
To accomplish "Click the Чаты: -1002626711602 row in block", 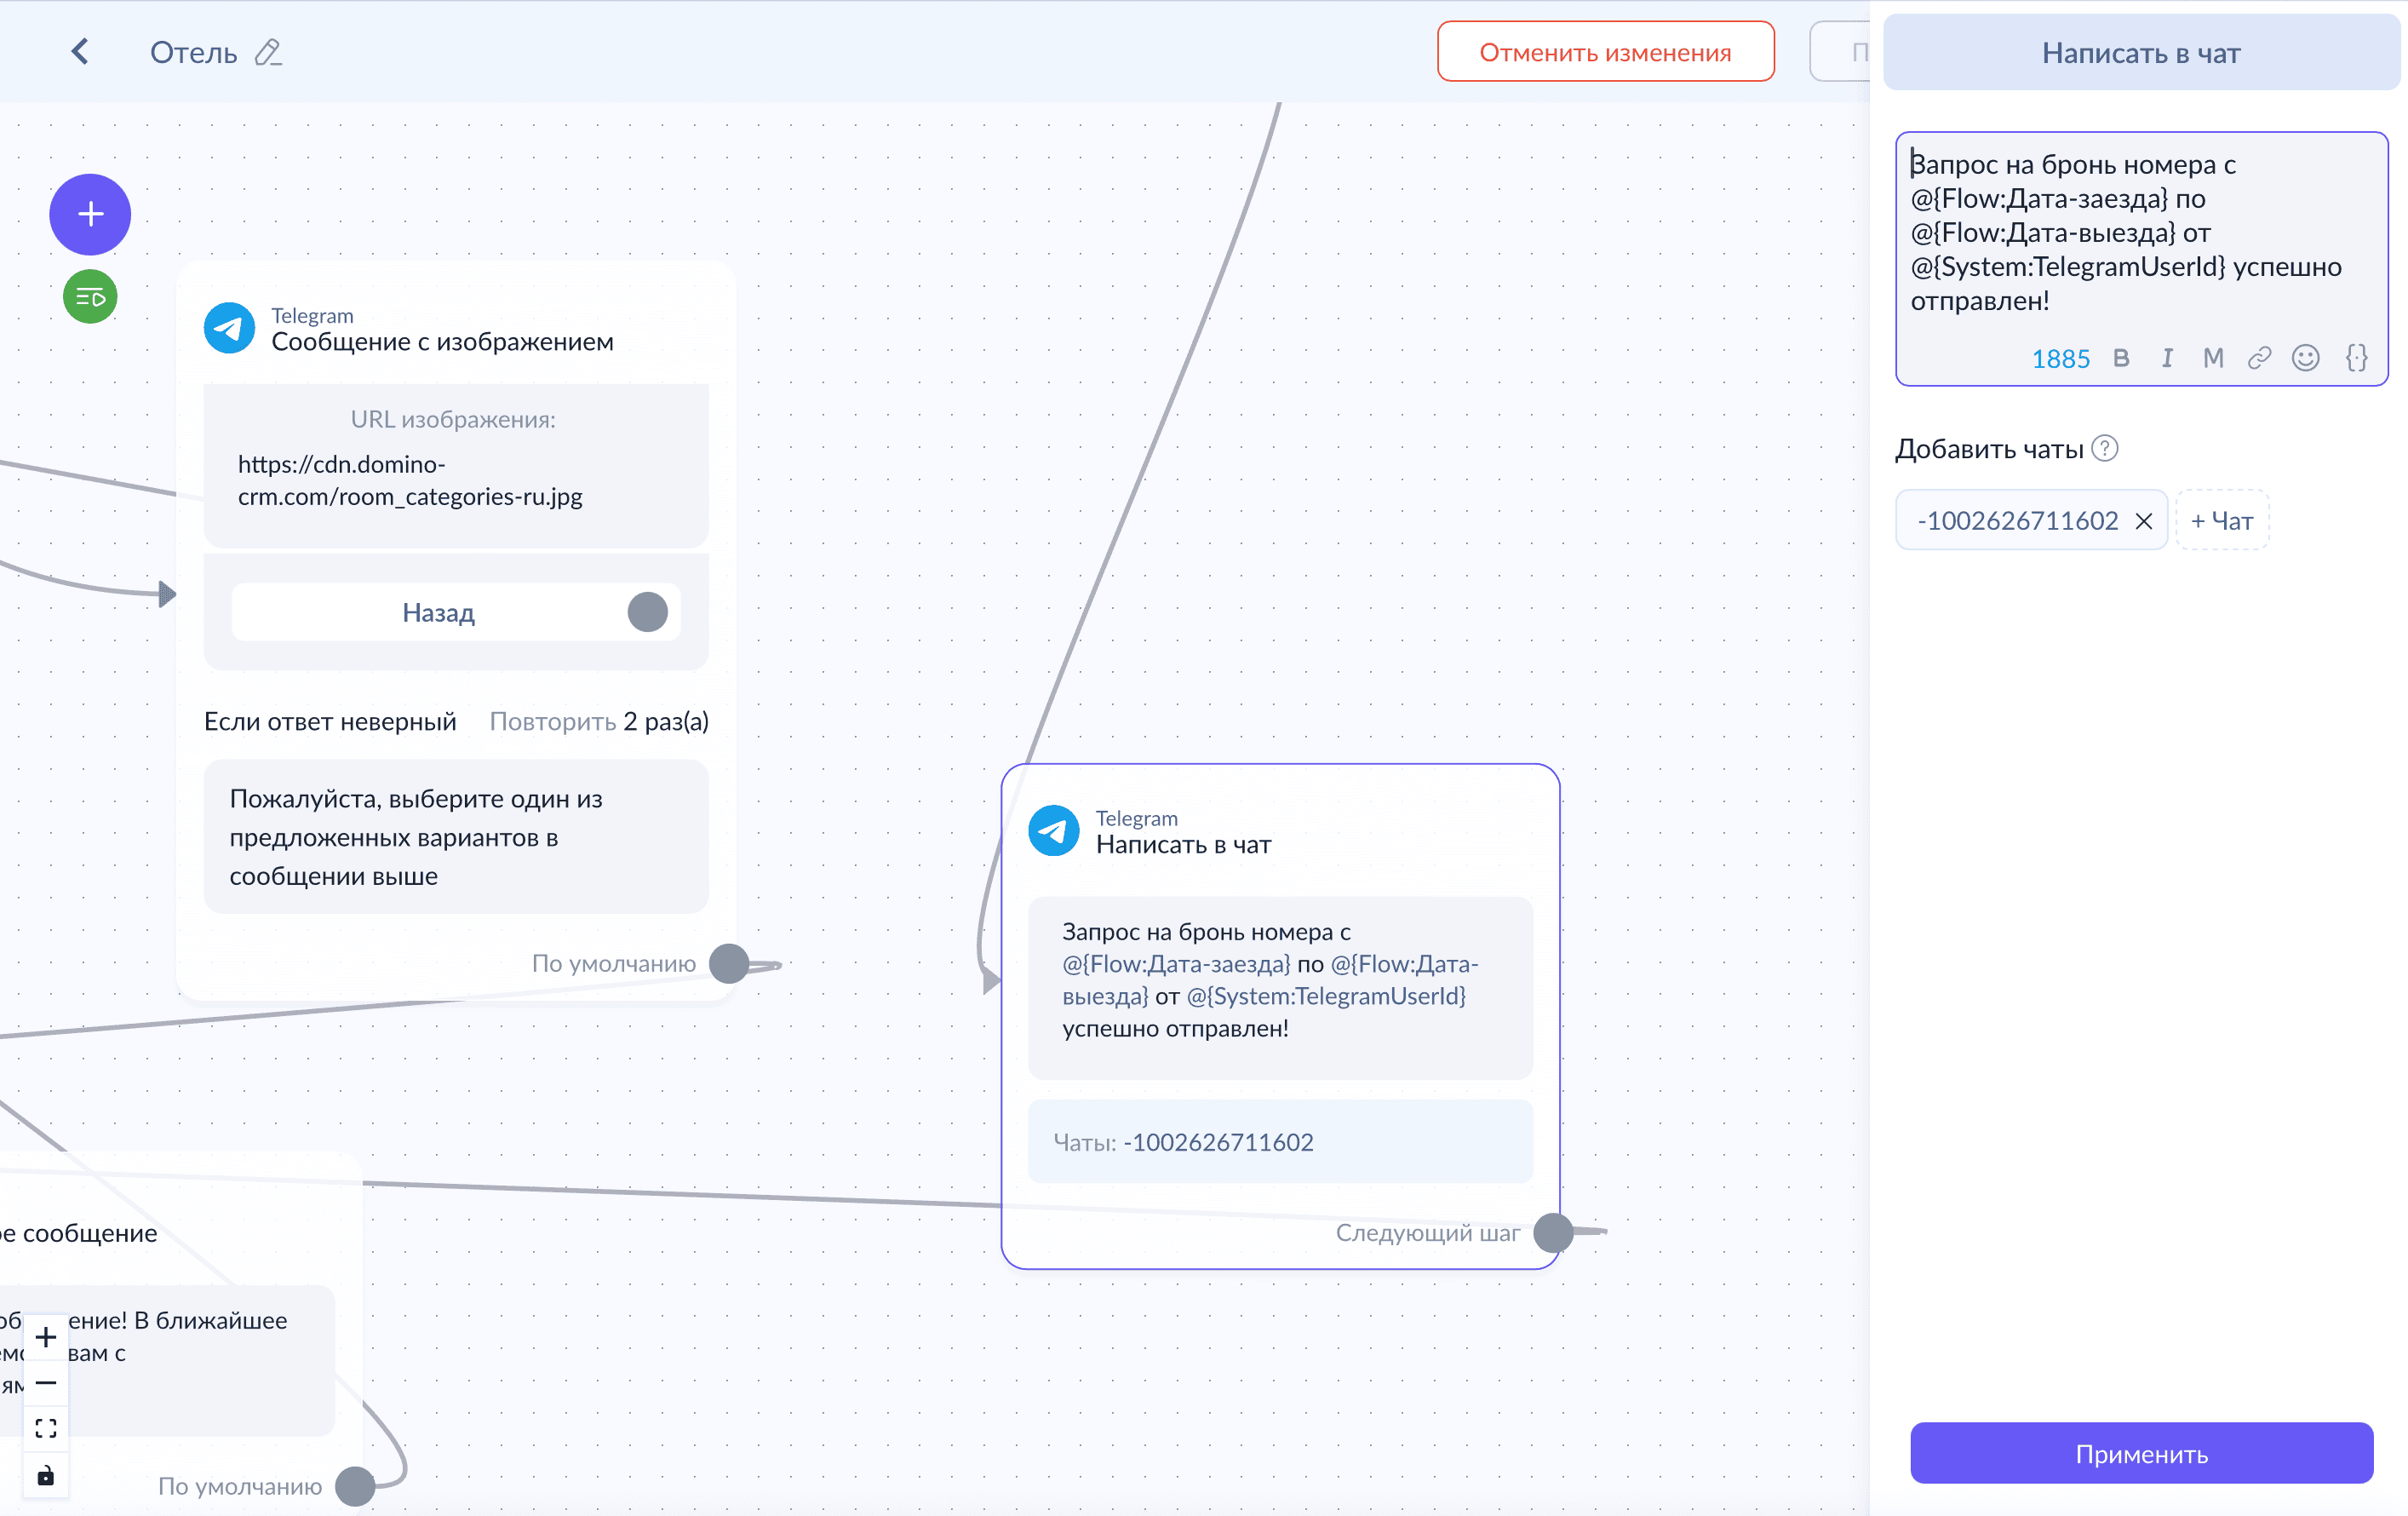I will pyautogui.click(x=1280, y=1142).
